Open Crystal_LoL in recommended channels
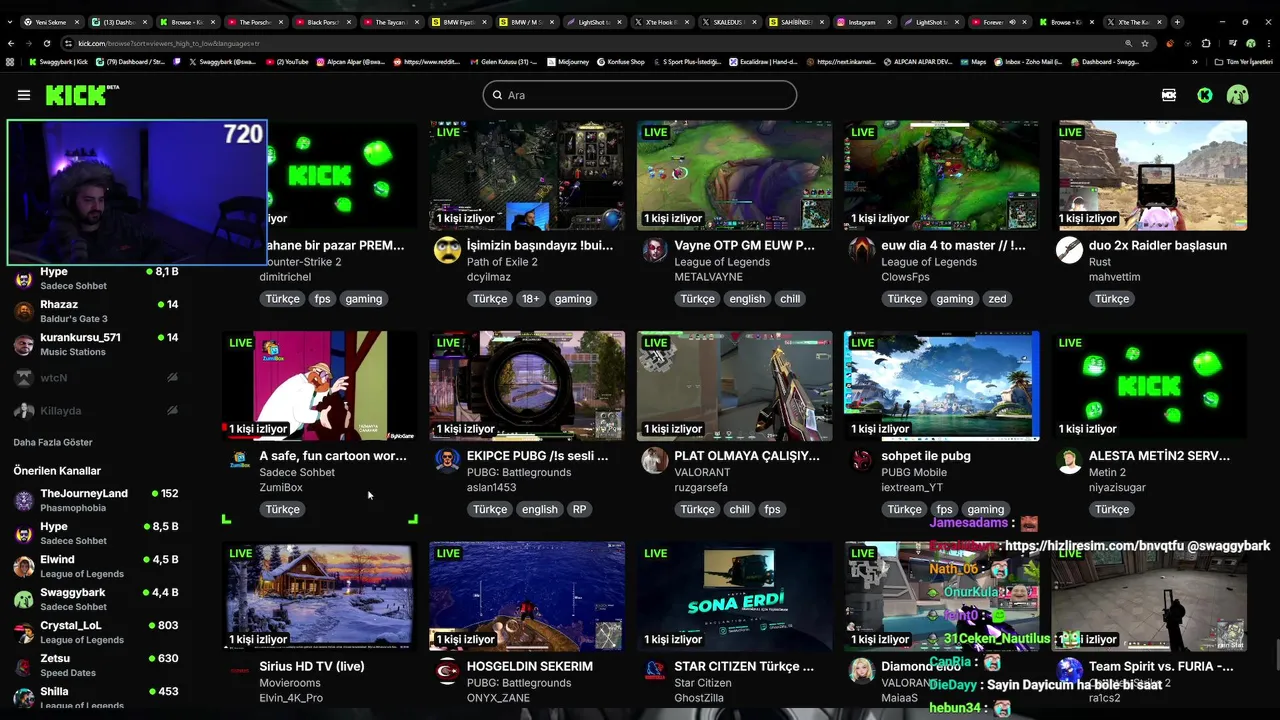Screen dimensions: 1280x720 click(x=96, y=632)
